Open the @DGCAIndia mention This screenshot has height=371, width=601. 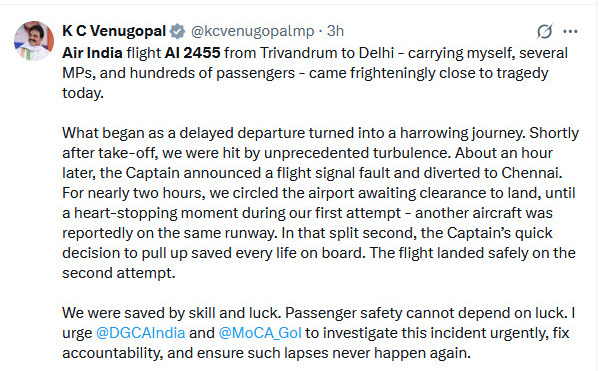coord(141,333)
